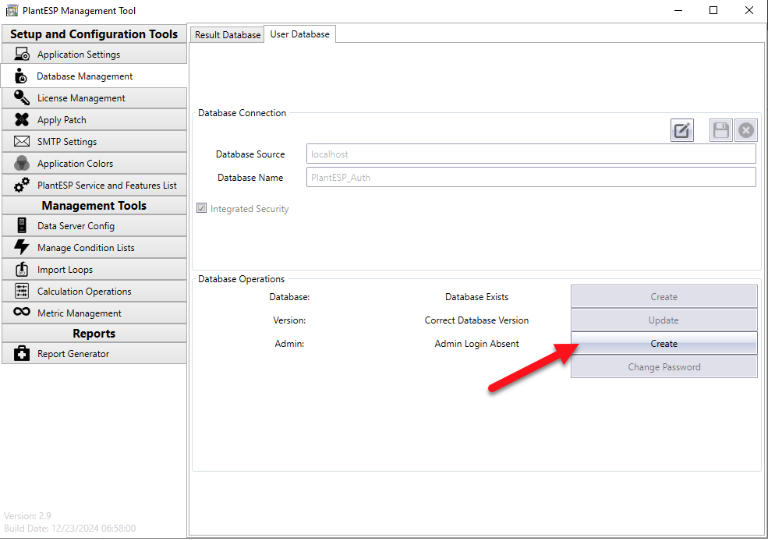768x540 pixels.
Task: Click the Build Date text
Action: click(x=70, y=528)
